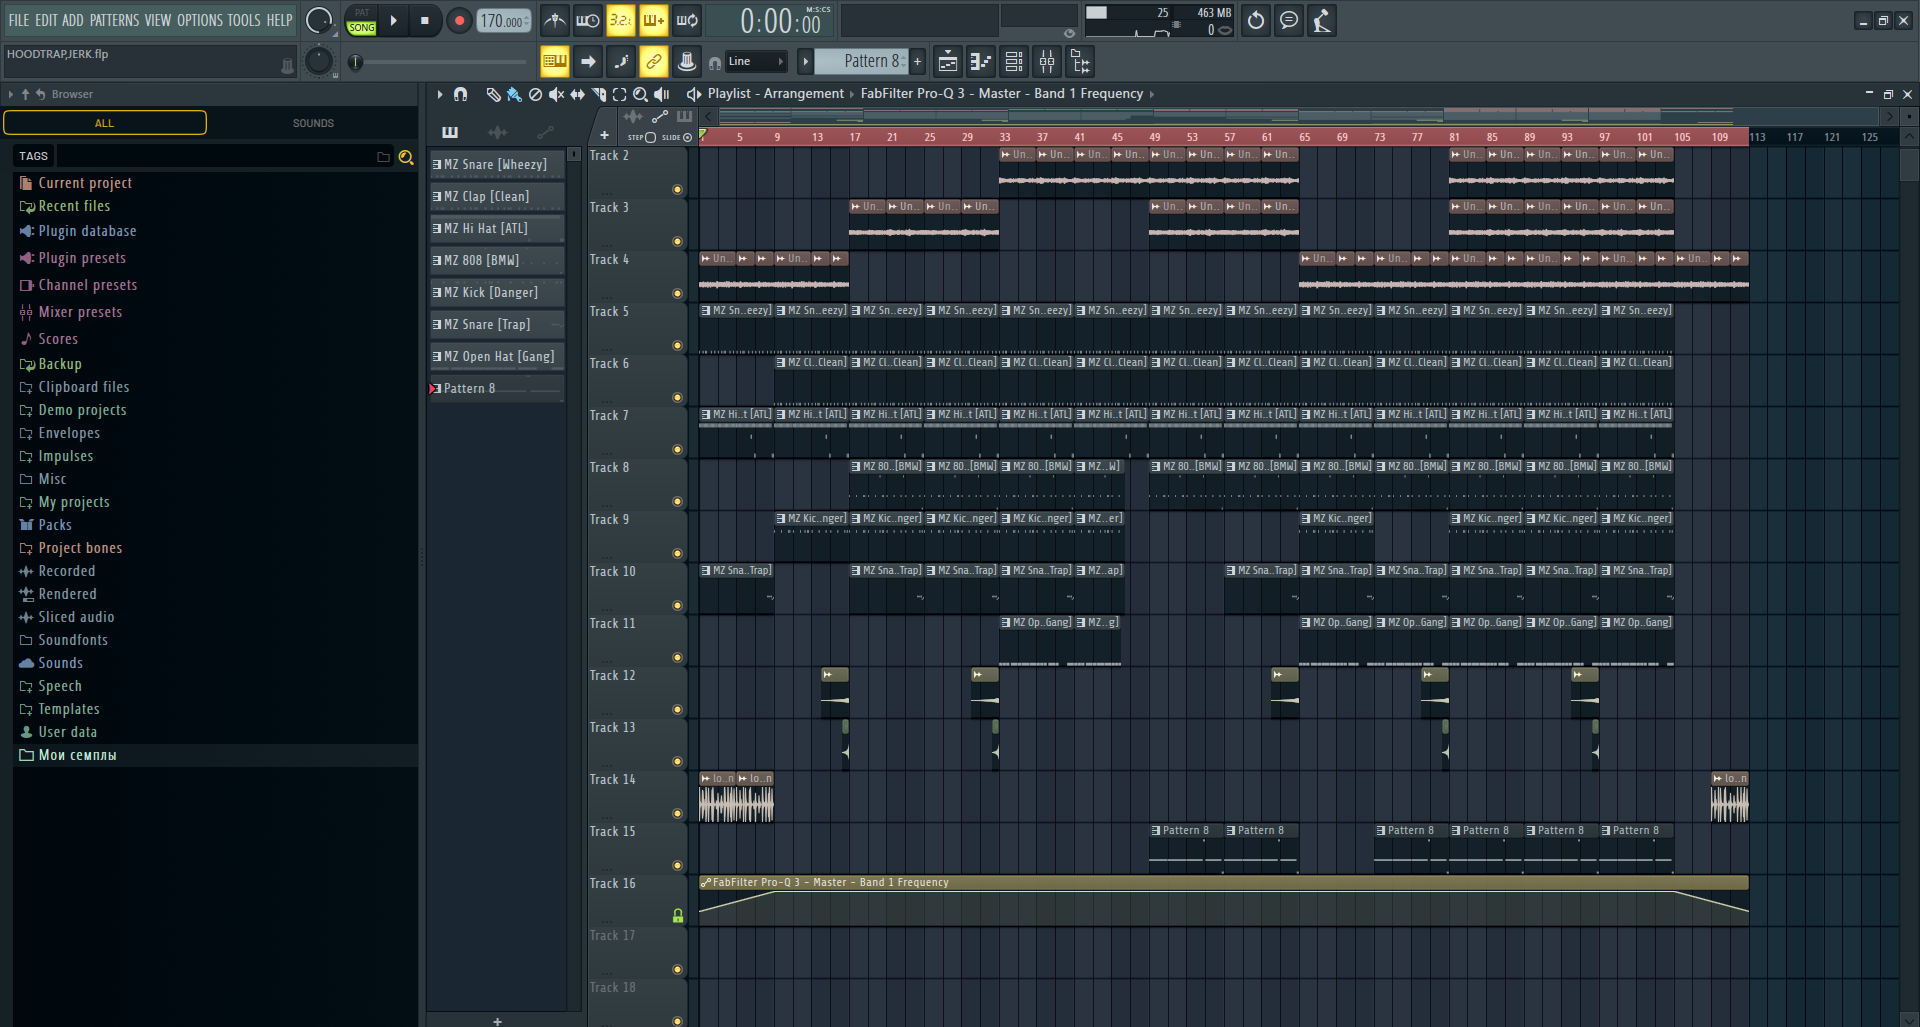Toggle the 3-2-1 countdown before recording
Image resolution: width=1920 pixels, height=1027 pixels.
(x=620, y=20)
